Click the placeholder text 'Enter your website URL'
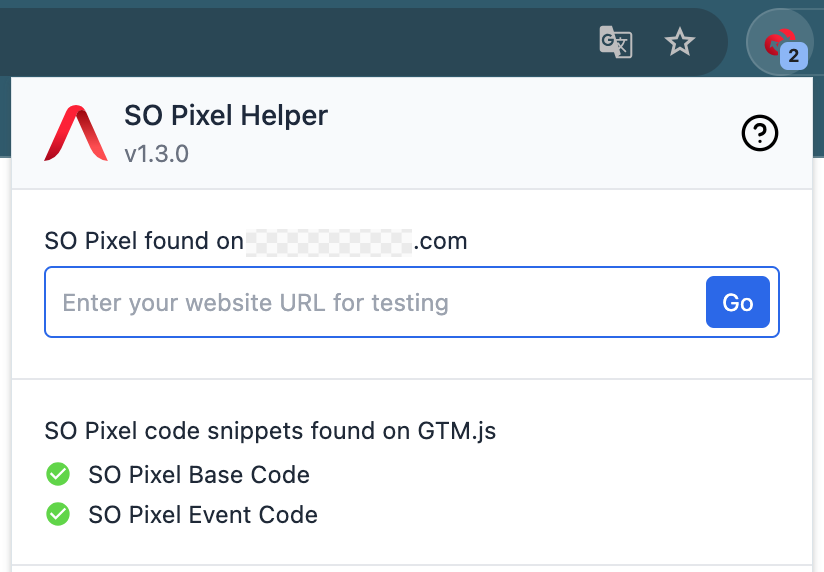Image resolution: width=824 pixels, height=572 pixels. click(x=255, y=303)
